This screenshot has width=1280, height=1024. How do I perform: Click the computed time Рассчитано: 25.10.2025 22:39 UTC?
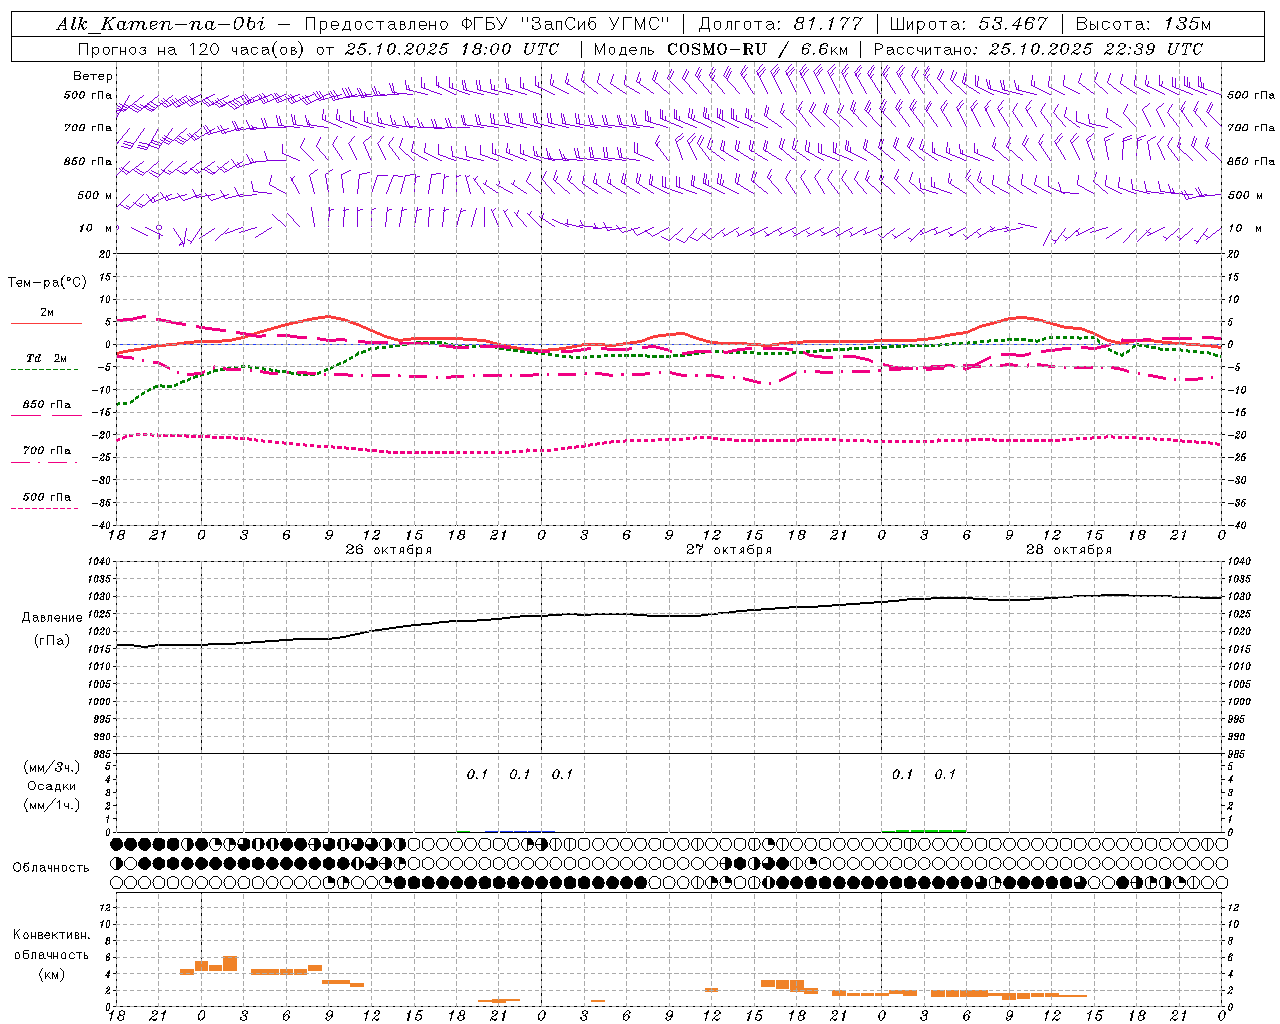(x=1038, y=49)
